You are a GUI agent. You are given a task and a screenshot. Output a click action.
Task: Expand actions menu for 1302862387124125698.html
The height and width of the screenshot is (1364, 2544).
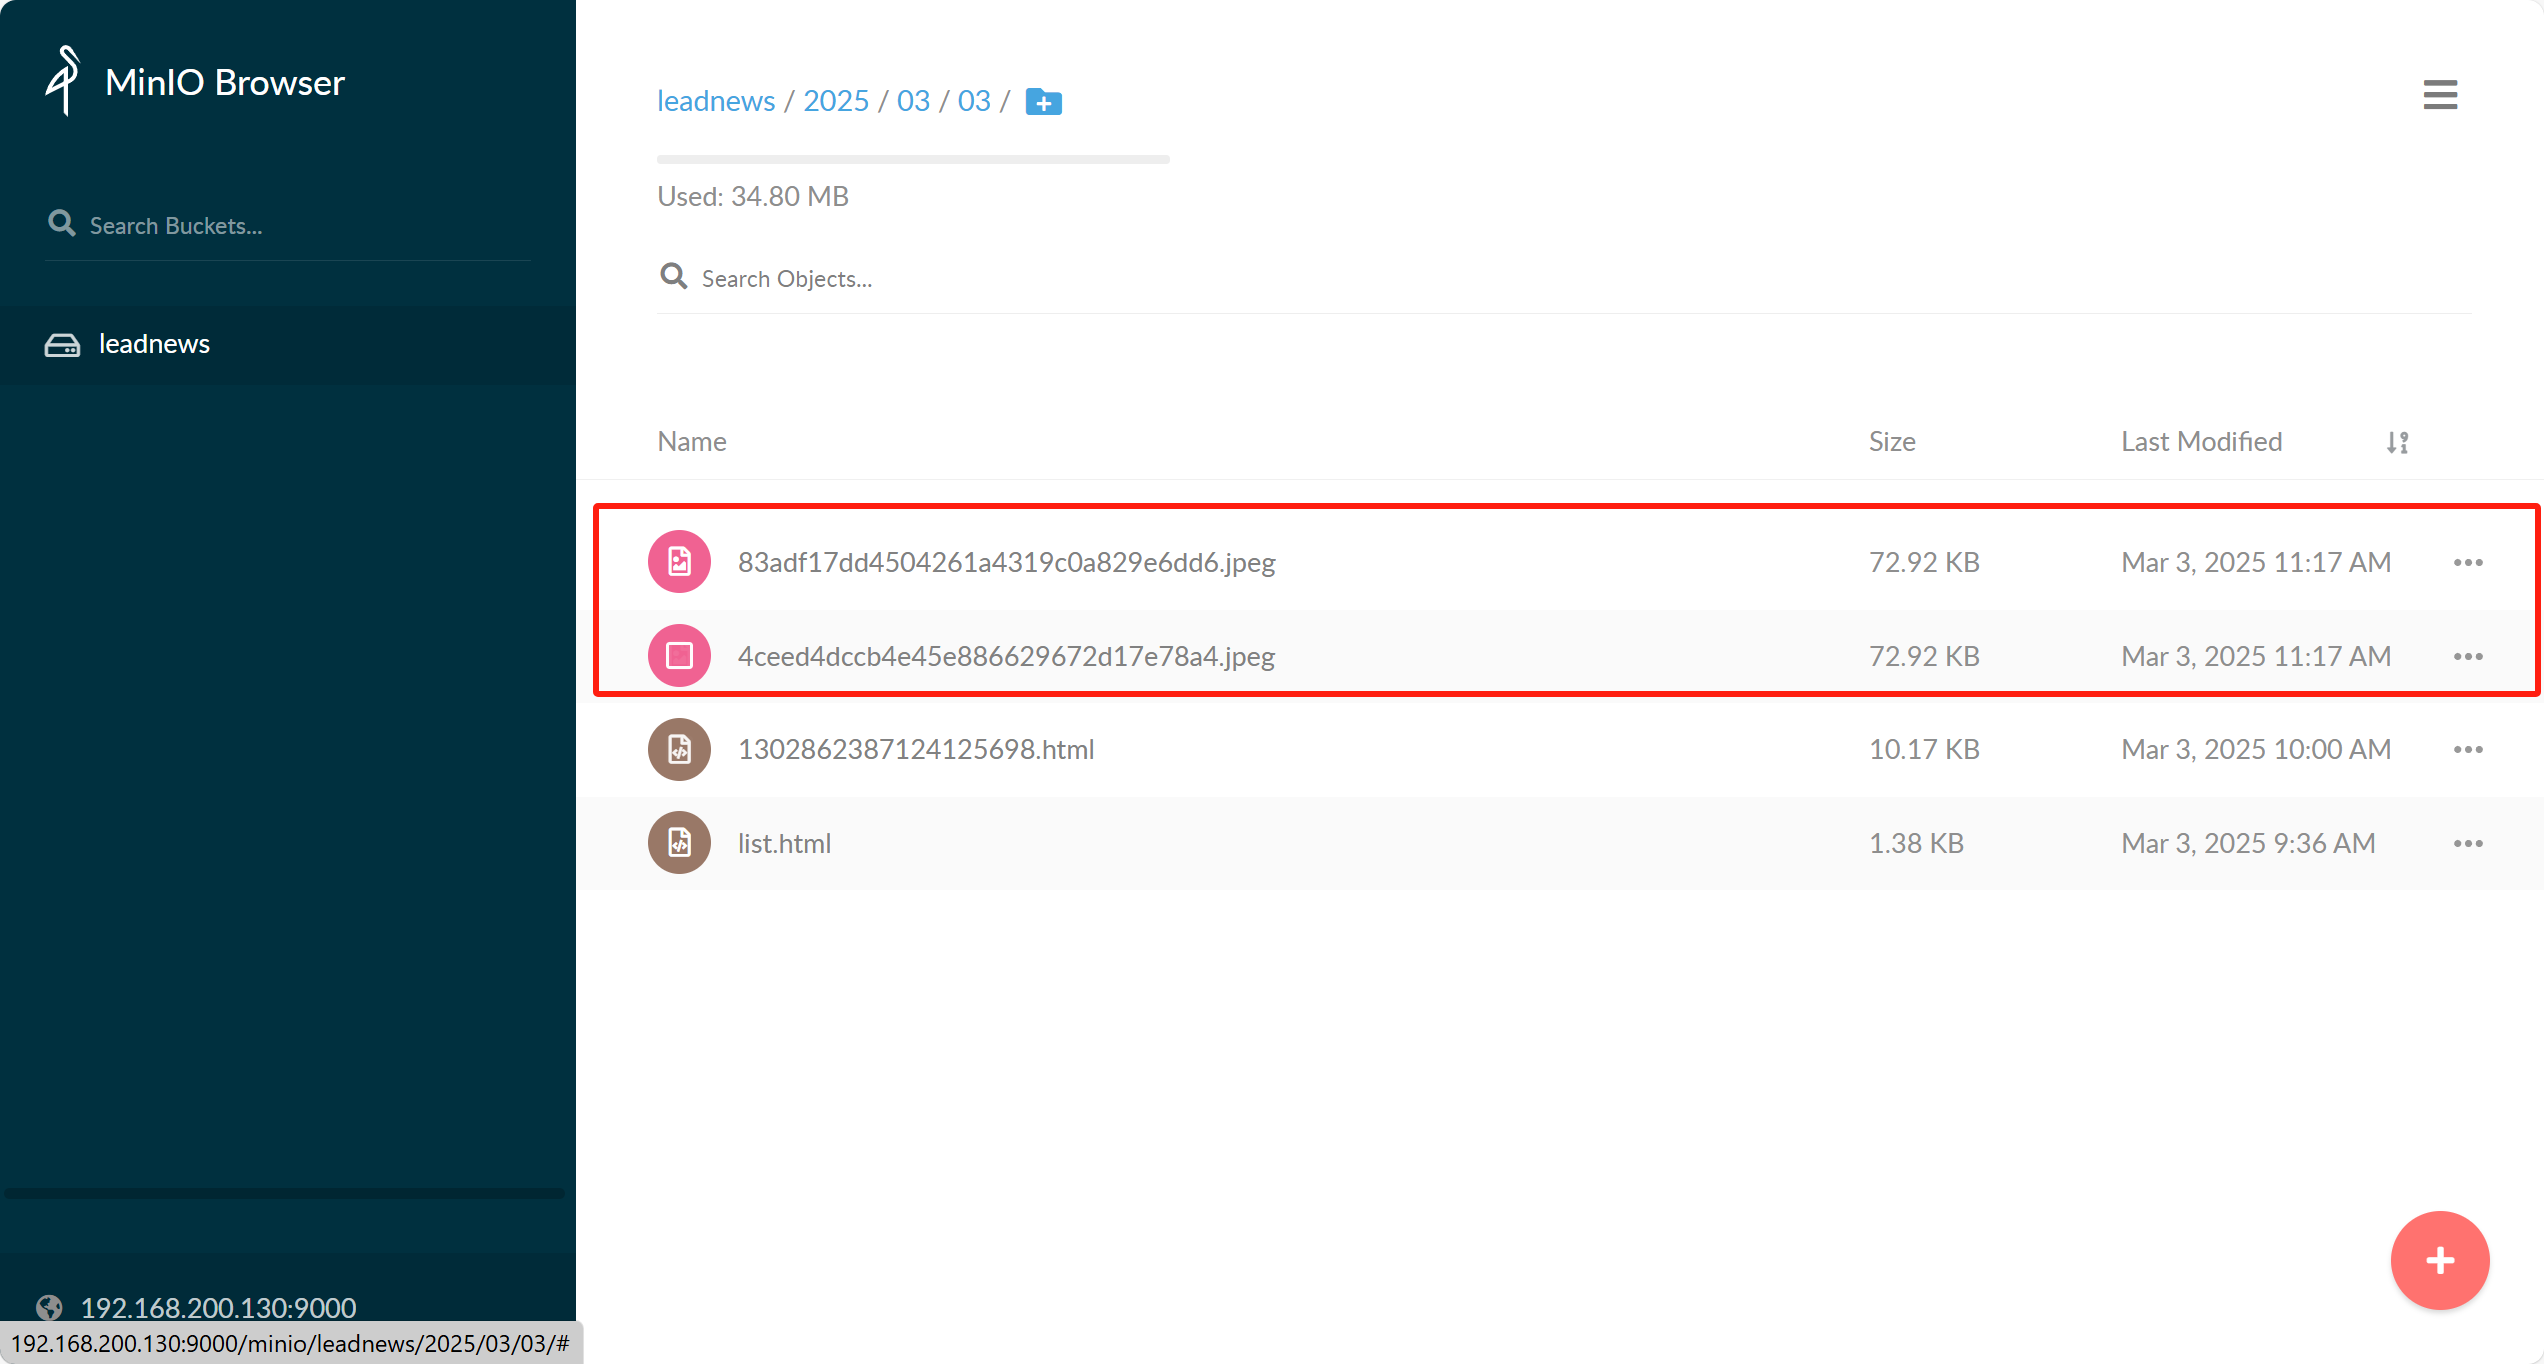tap(2467, 749)
